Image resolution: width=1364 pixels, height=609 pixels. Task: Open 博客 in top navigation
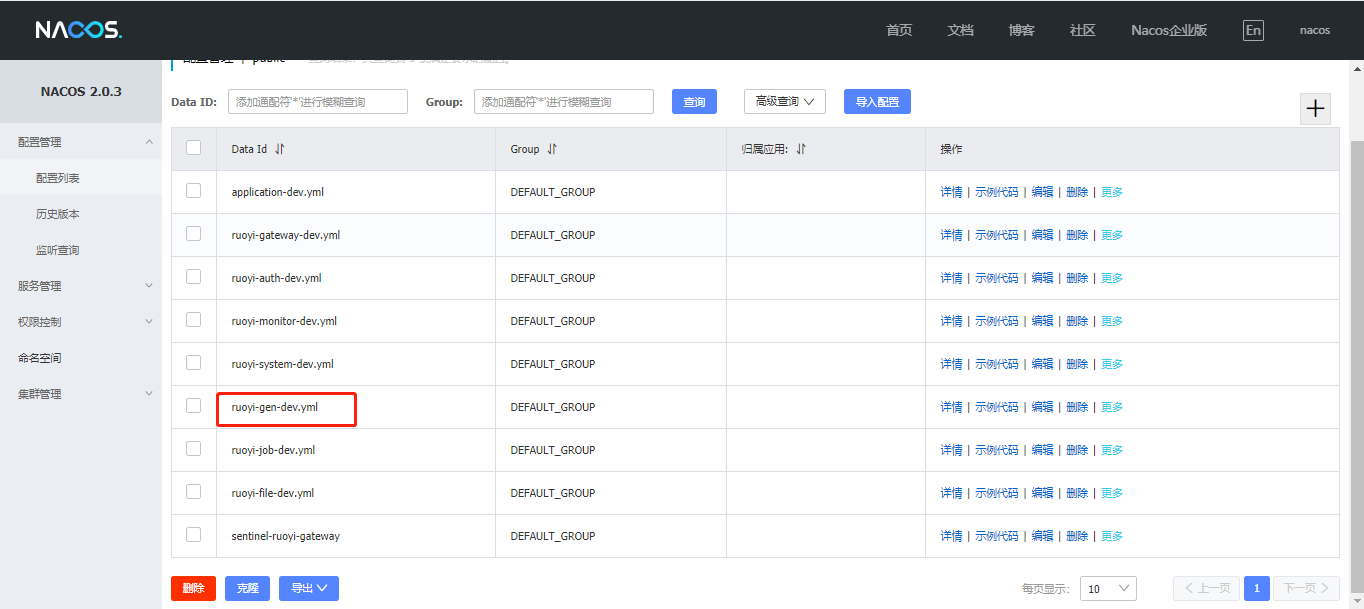tap(1021, 30)
